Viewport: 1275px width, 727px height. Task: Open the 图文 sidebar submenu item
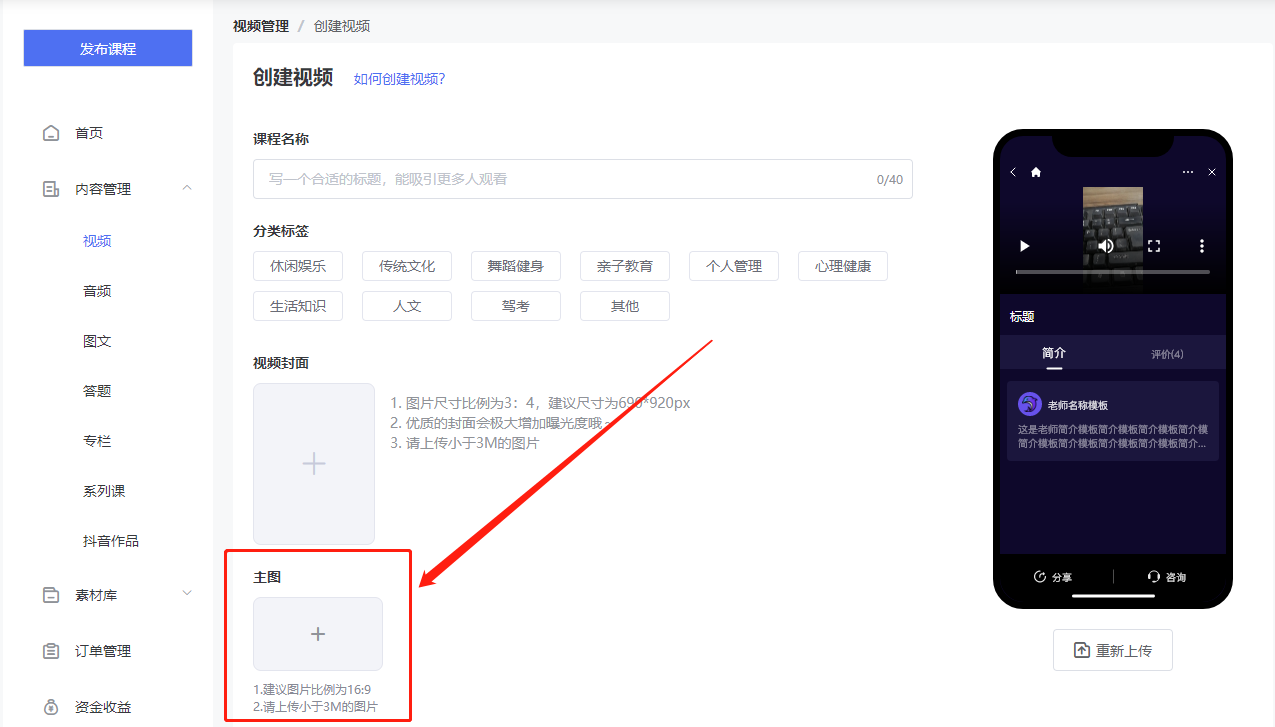tap(97, 341)
